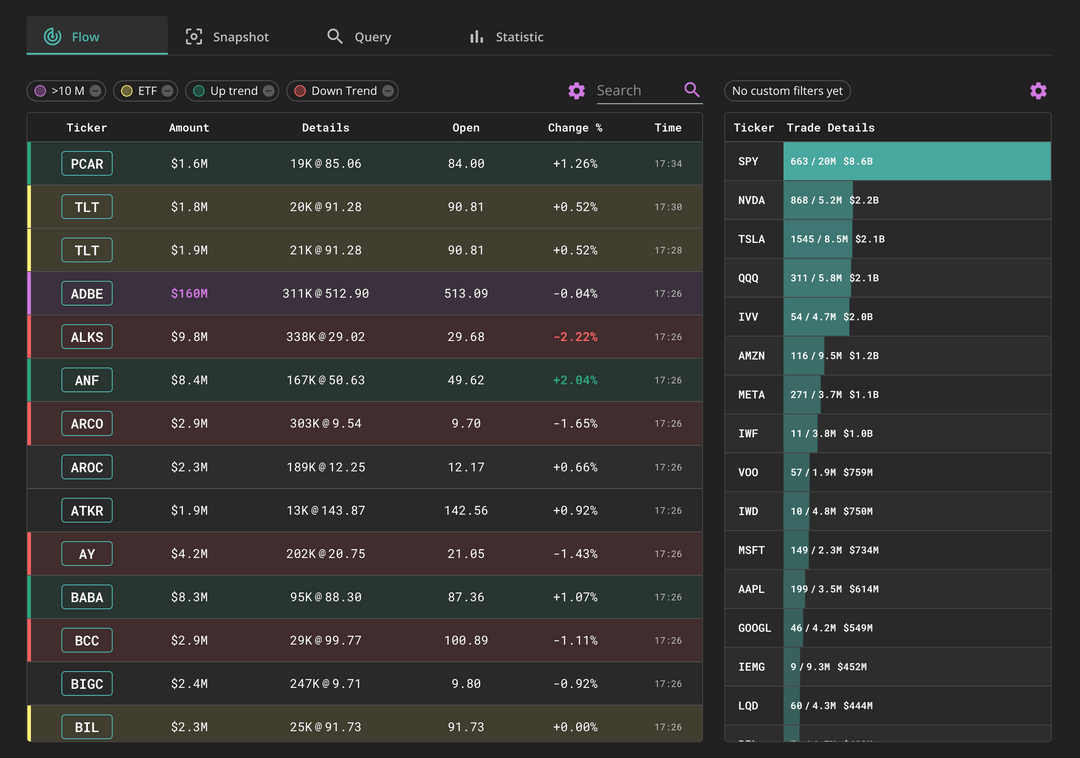Click the Query magnifier icon

tap(335, 36)
